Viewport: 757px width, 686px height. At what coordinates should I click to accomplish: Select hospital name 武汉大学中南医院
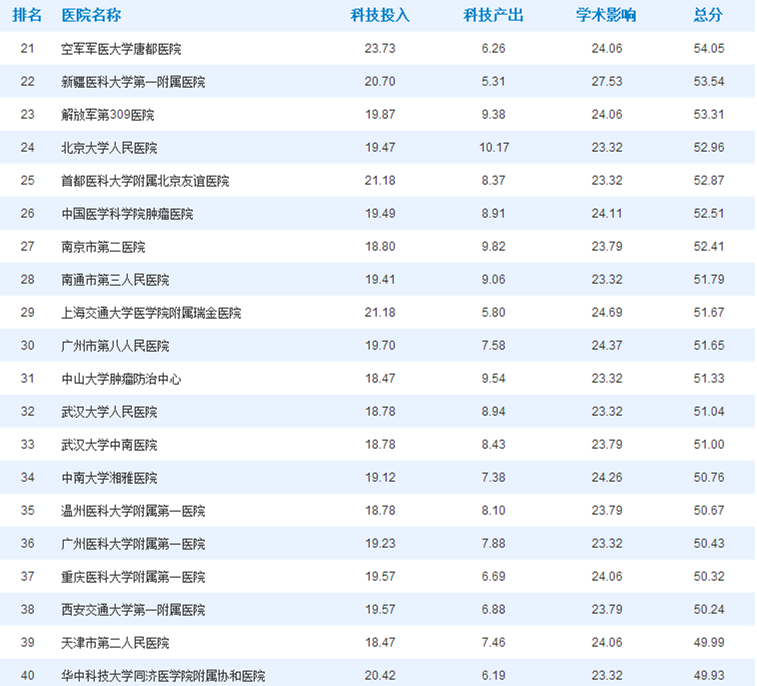pyautogui.click(x=109, y=445)
